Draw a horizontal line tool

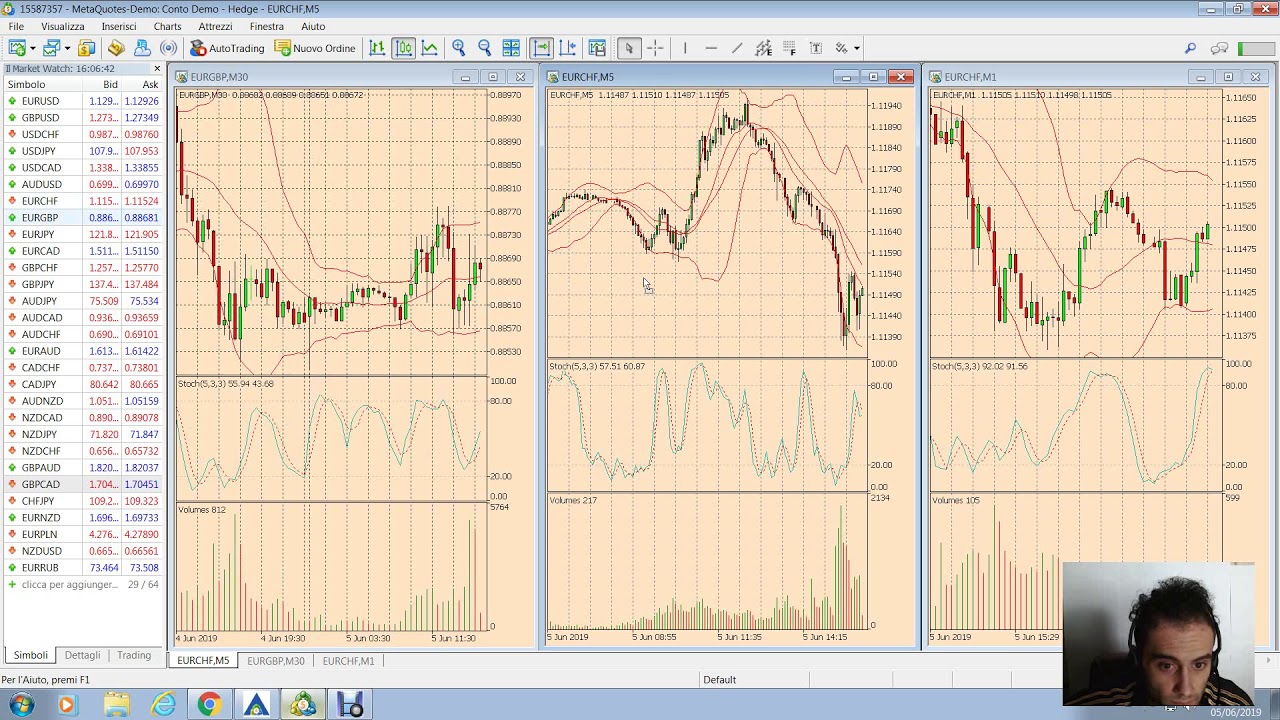click(x=711, y=48)
